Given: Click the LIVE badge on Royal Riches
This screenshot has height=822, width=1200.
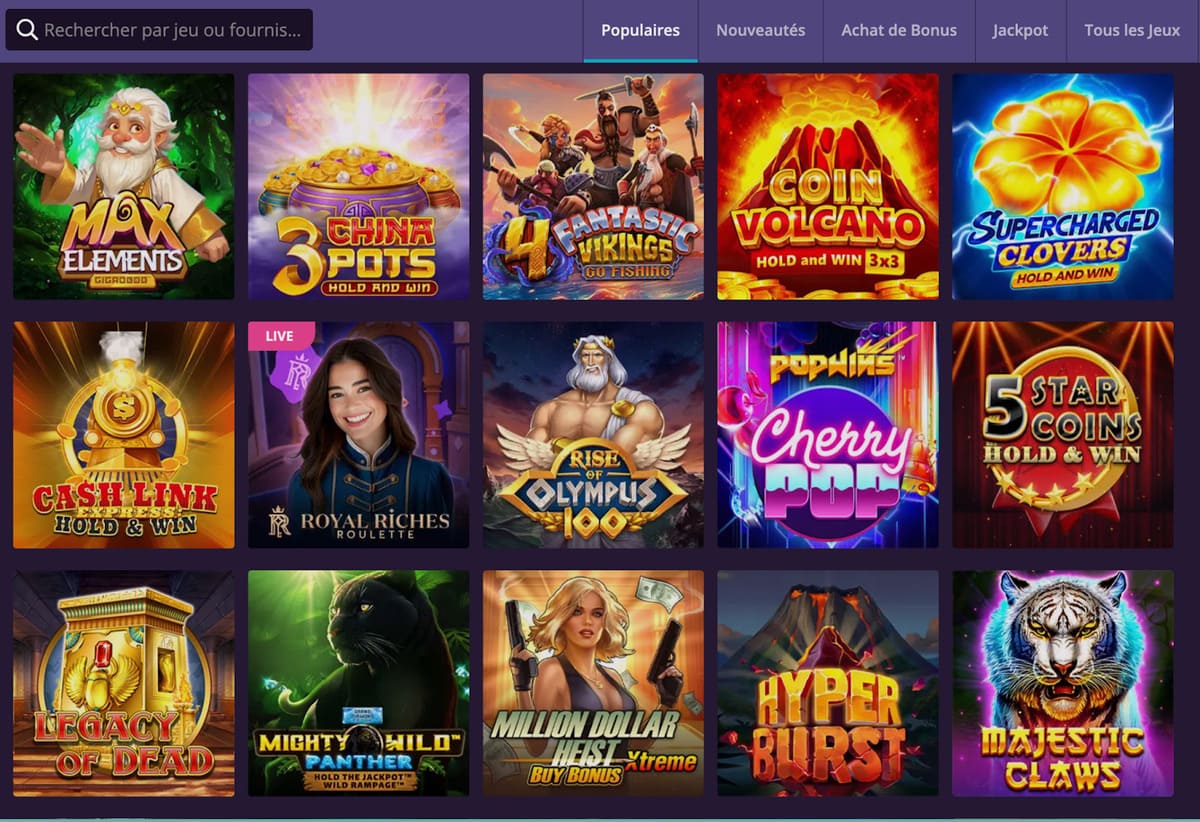Looking at the screenshot, I should (280, 336).
